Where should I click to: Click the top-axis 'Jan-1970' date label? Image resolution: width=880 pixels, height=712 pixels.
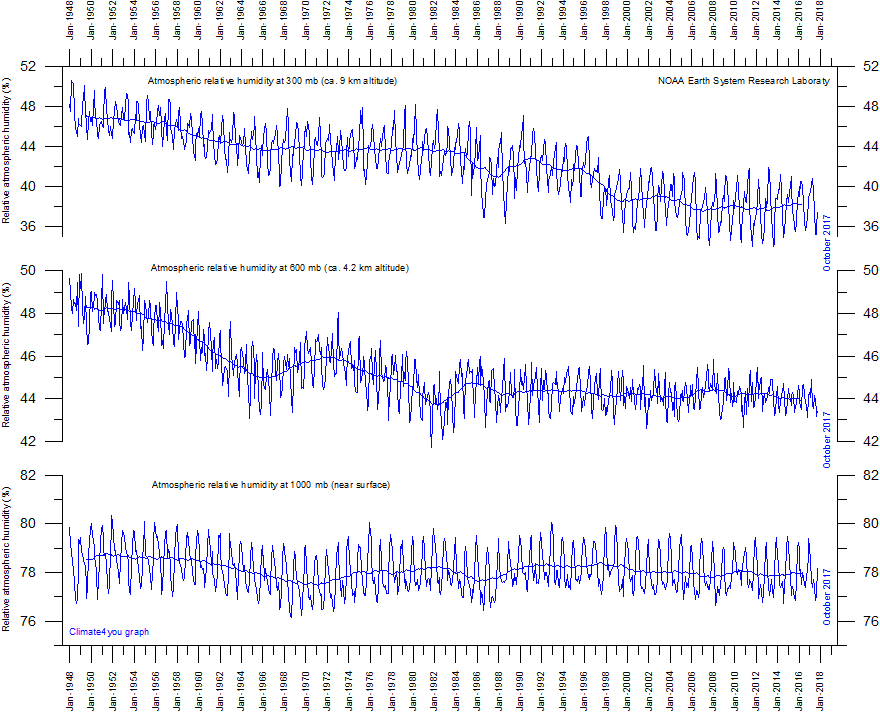(x=306, y=21)
